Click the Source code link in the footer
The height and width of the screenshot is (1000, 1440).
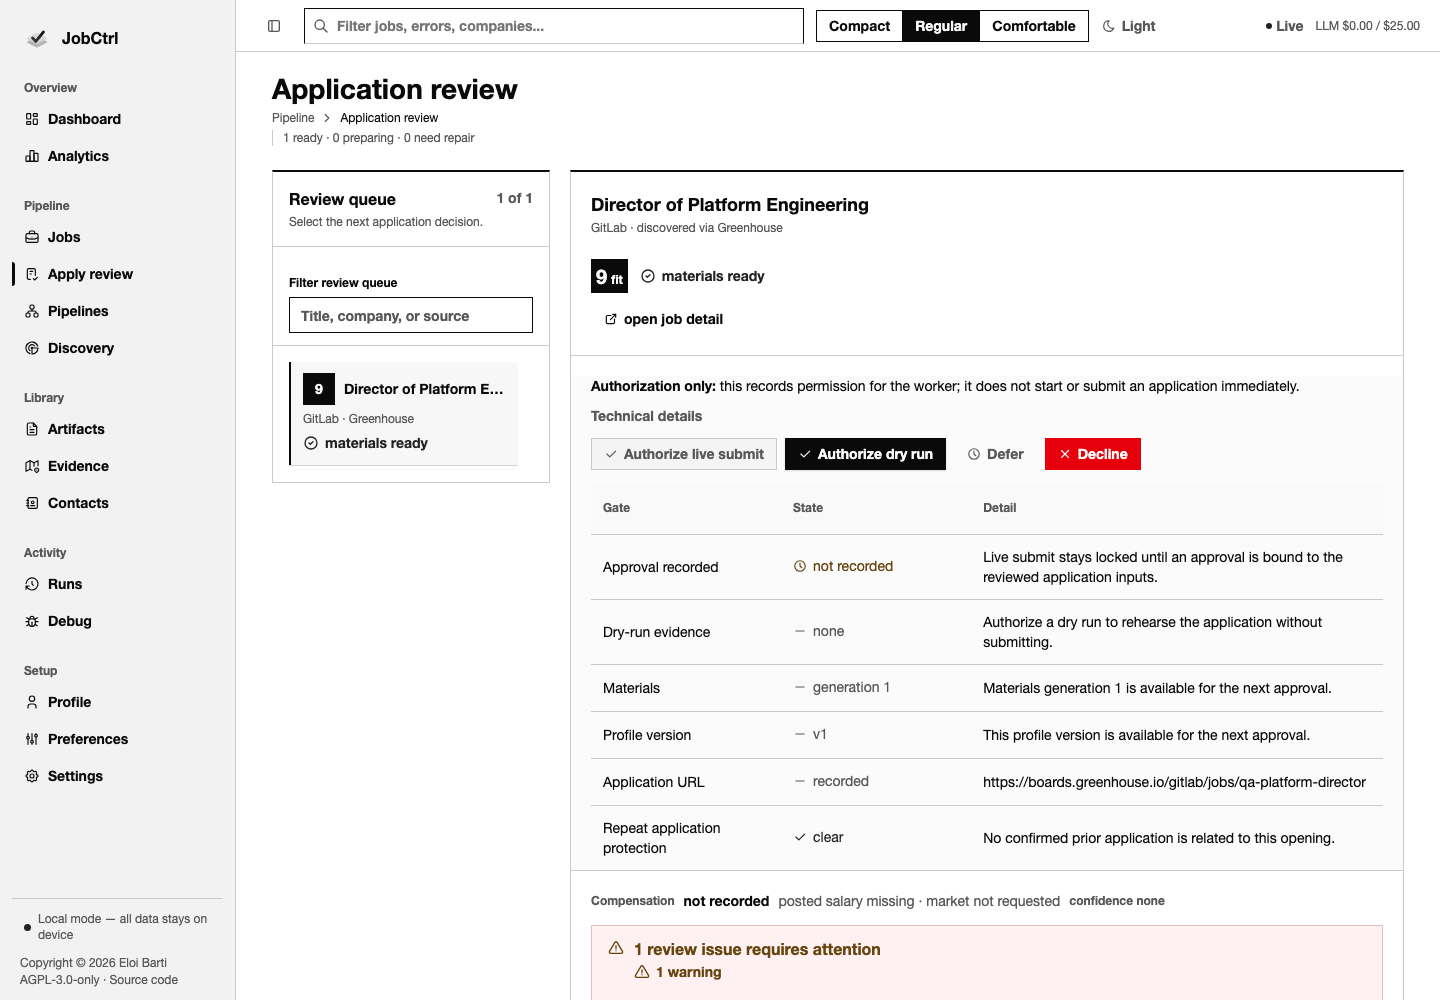144,980
